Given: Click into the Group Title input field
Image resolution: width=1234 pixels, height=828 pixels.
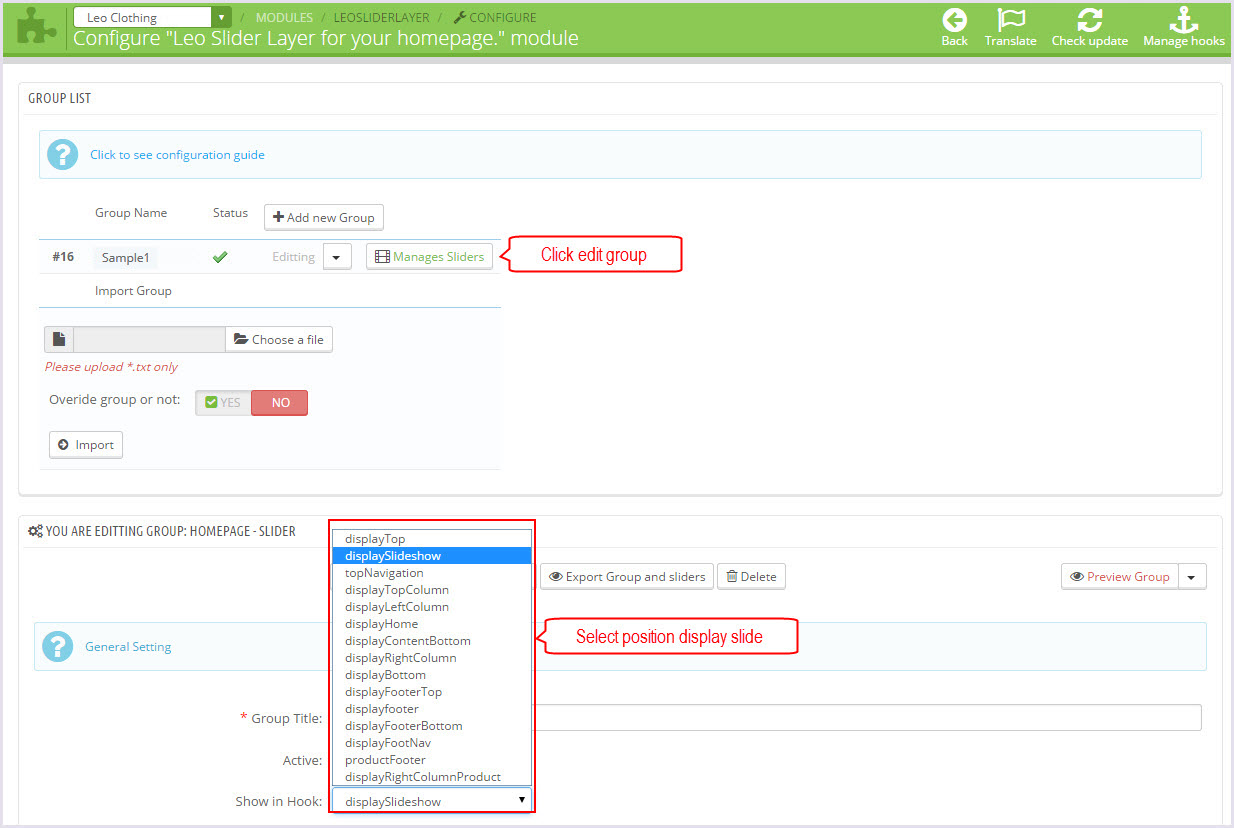Looking at the screenshot, I should coord(866,718).
